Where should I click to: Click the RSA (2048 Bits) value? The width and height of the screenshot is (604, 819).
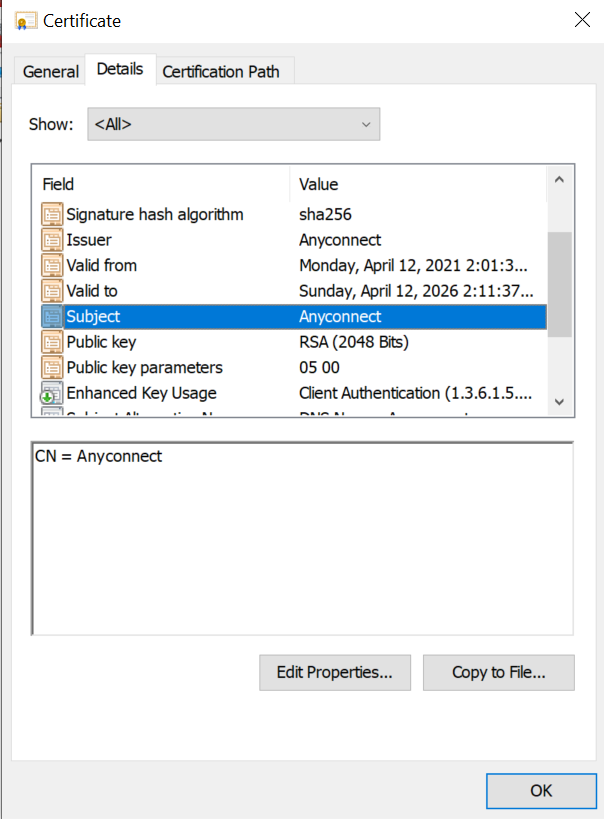coord(354,342)
